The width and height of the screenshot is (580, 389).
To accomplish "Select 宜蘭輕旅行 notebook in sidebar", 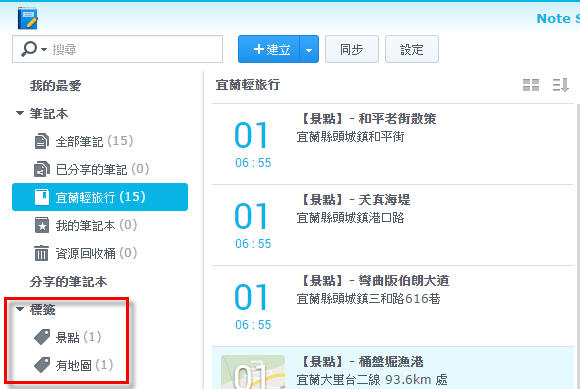I will 100,197.
